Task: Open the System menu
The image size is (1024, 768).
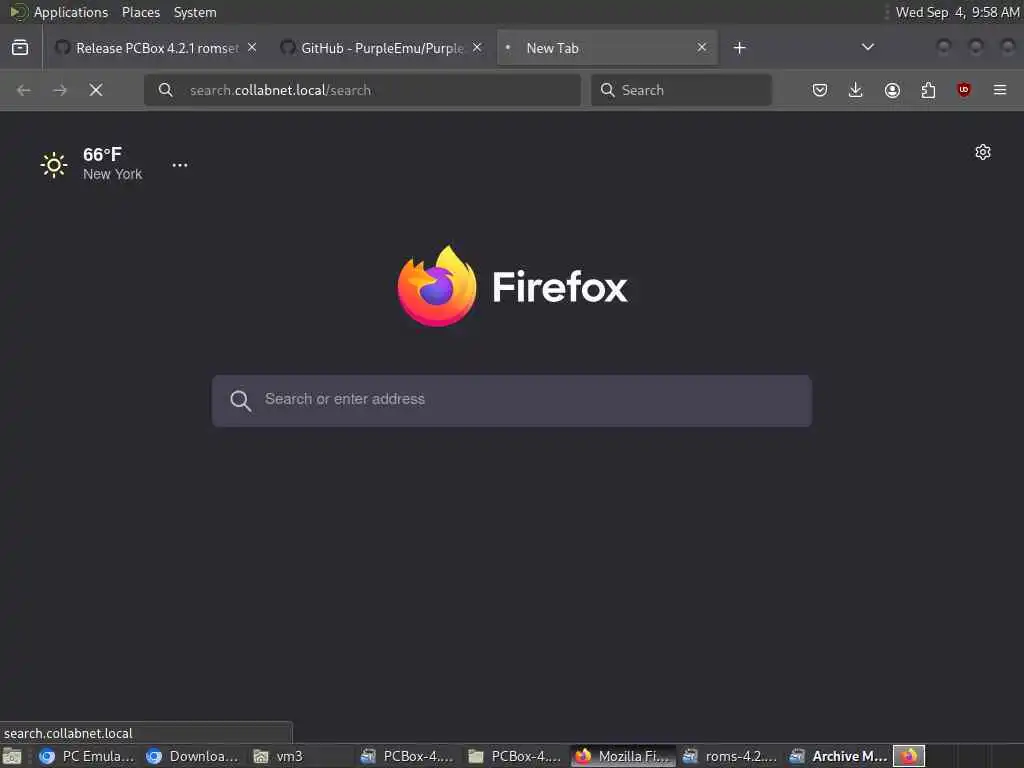Action: pyautogui.click(x=195, y=12)
